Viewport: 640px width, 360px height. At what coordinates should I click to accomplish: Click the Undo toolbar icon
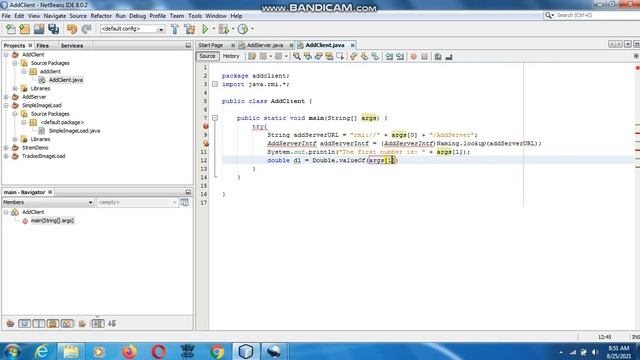point(72,29)
